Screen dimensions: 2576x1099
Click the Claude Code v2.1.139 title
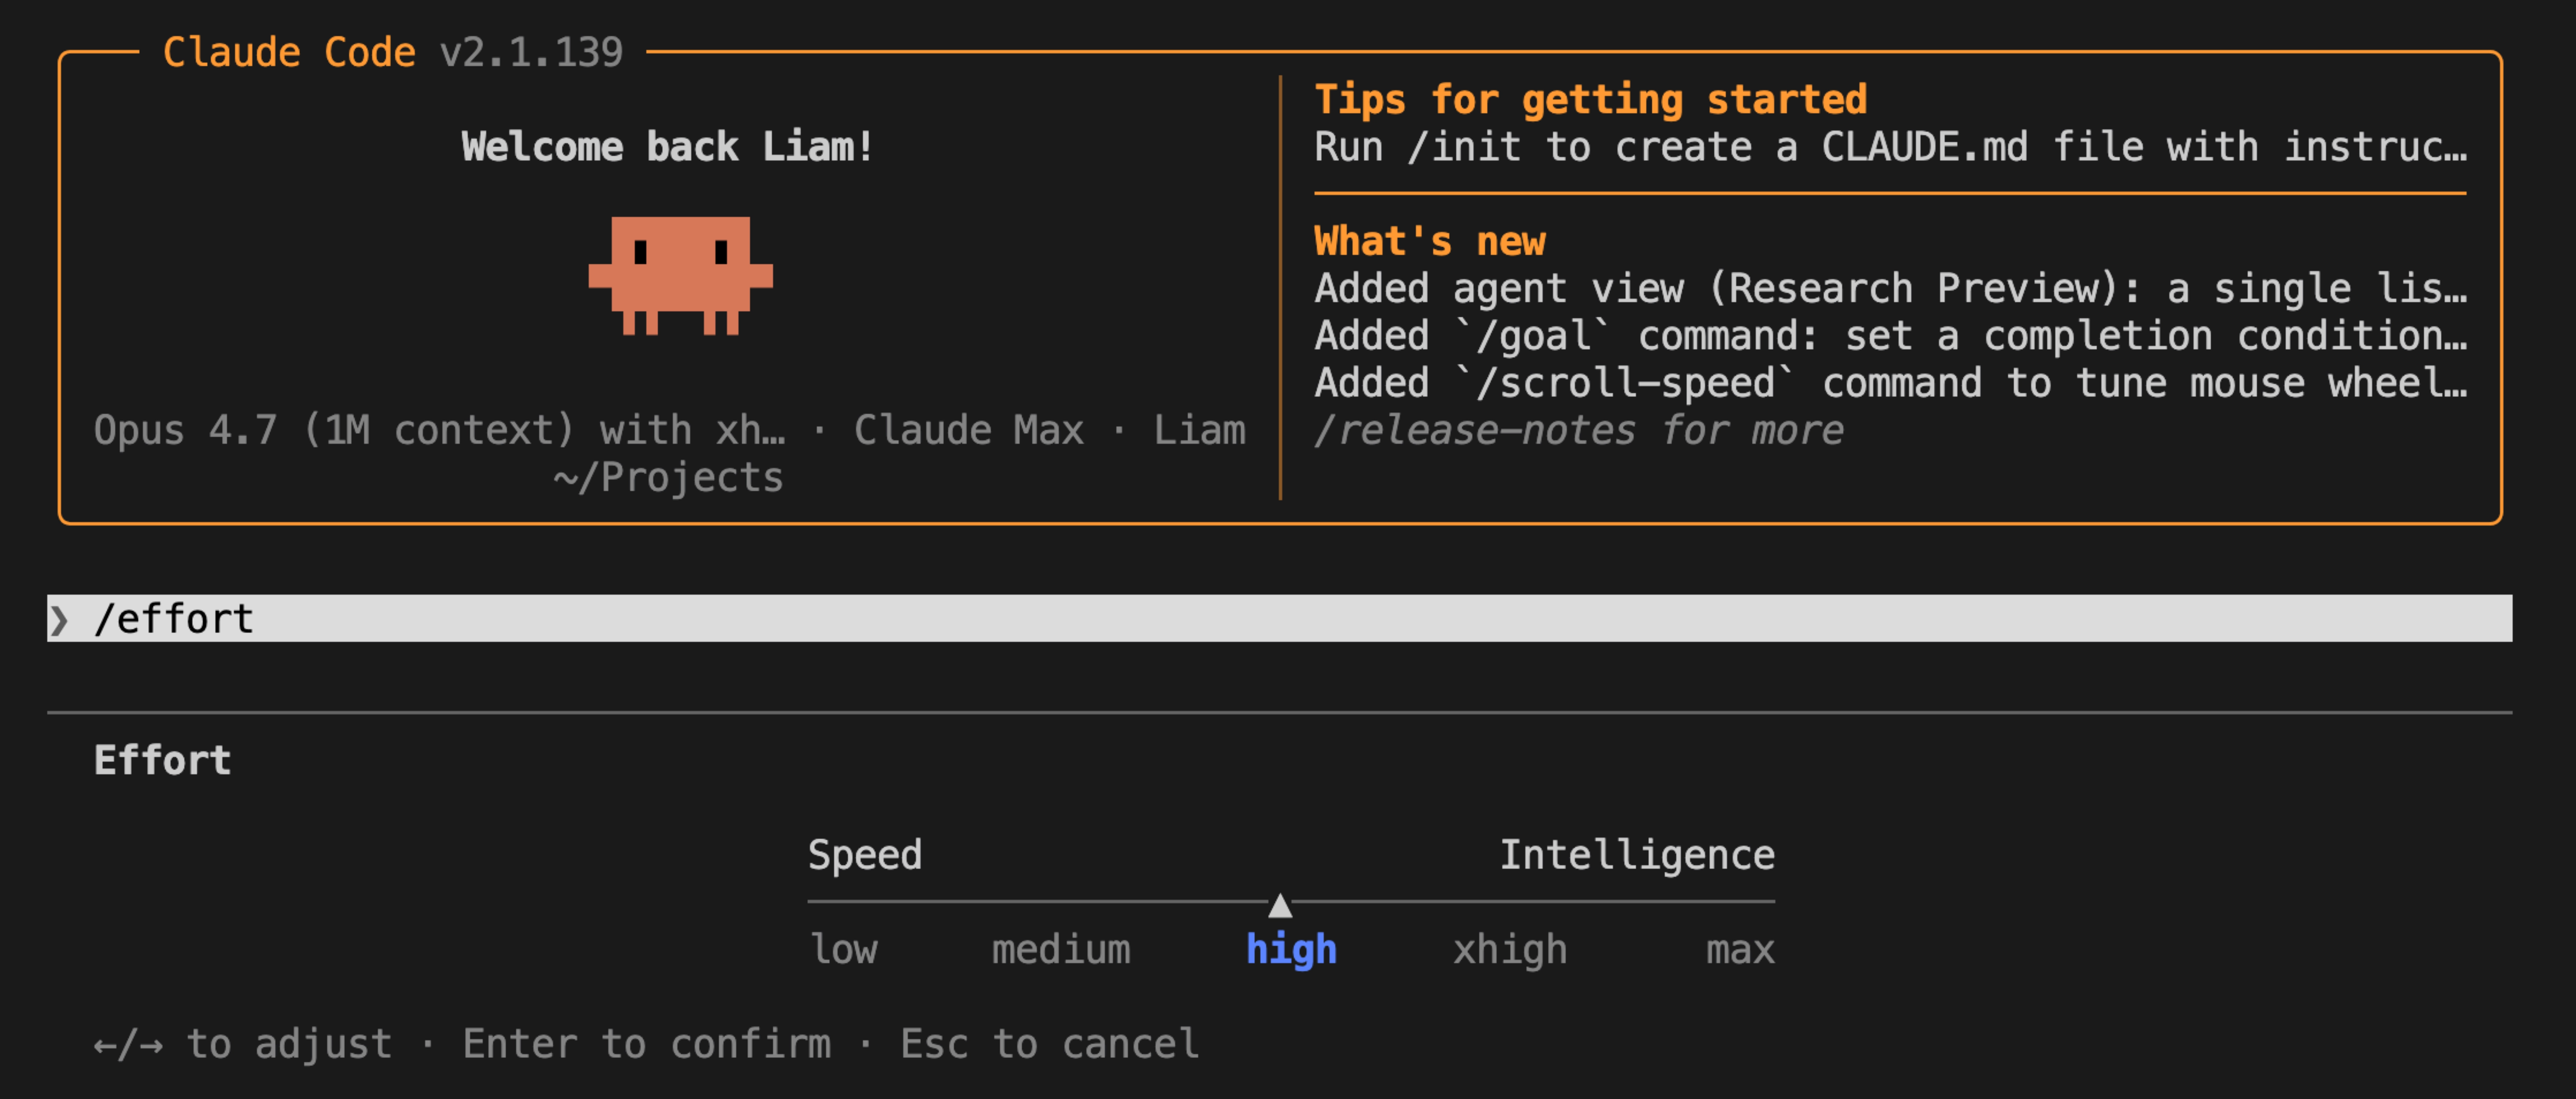pos(393,52)
